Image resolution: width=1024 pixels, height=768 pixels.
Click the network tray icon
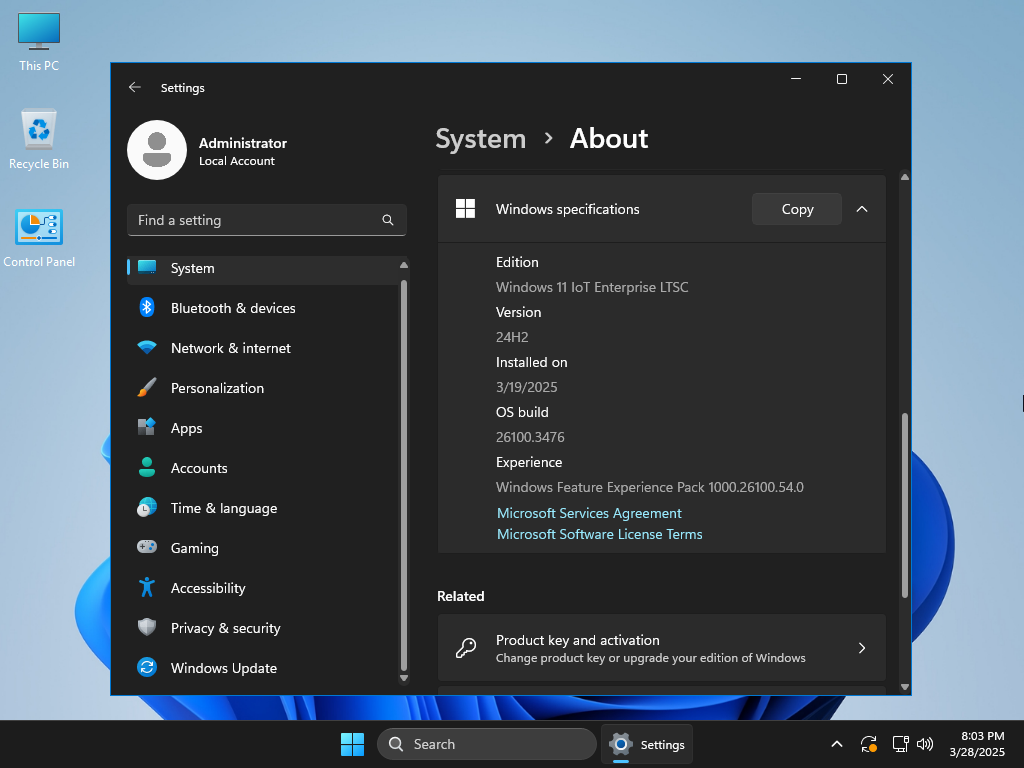pos(901,744)
